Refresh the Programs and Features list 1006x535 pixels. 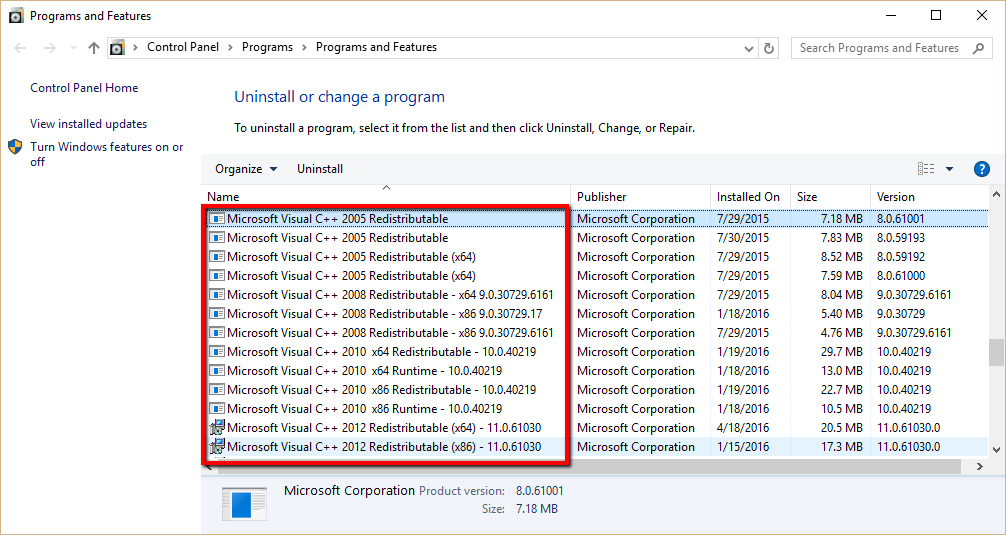(x=769, y=48)
